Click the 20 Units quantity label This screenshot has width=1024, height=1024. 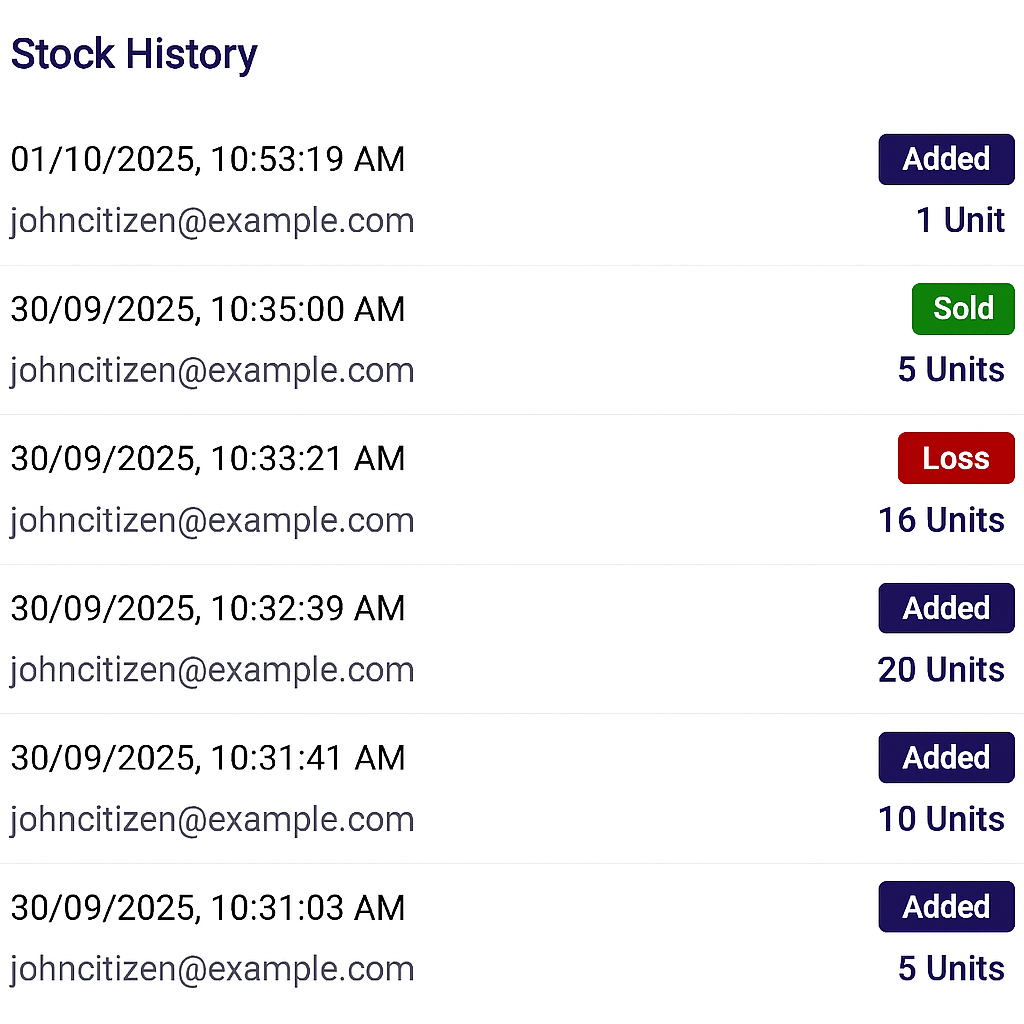(x=941, y=669)
